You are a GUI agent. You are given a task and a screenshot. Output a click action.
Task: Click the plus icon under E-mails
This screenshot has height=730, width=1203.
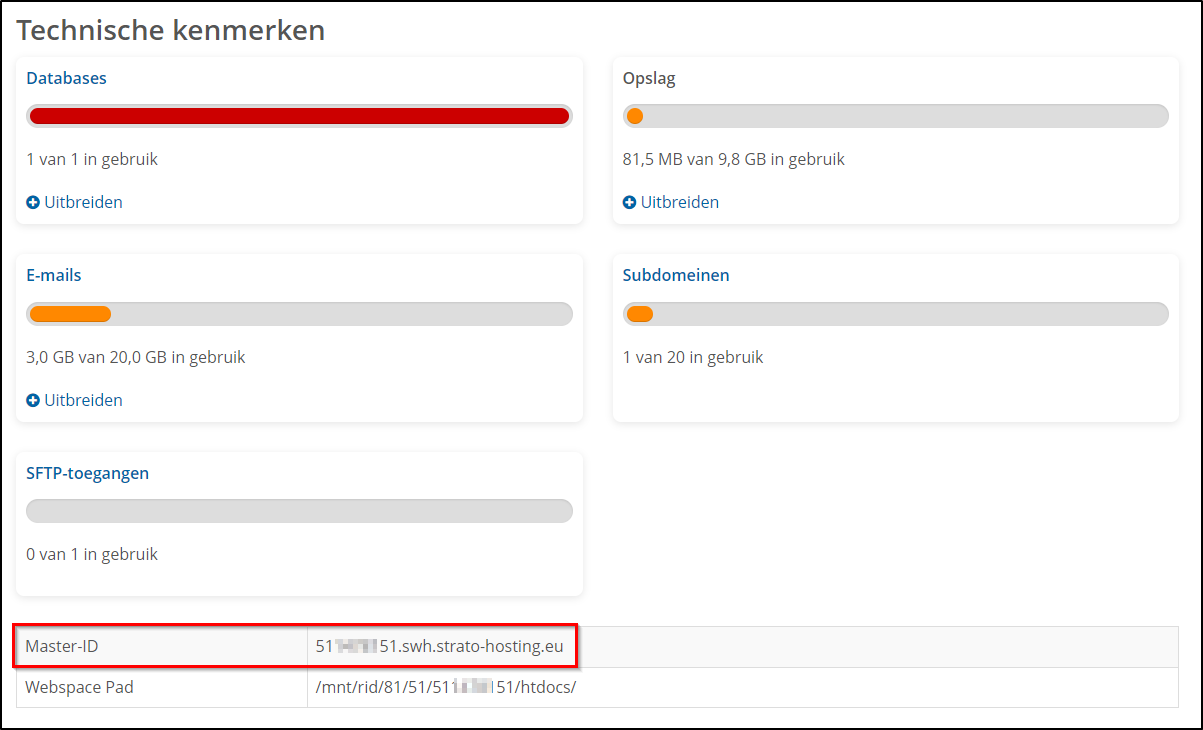click(33, 401)
